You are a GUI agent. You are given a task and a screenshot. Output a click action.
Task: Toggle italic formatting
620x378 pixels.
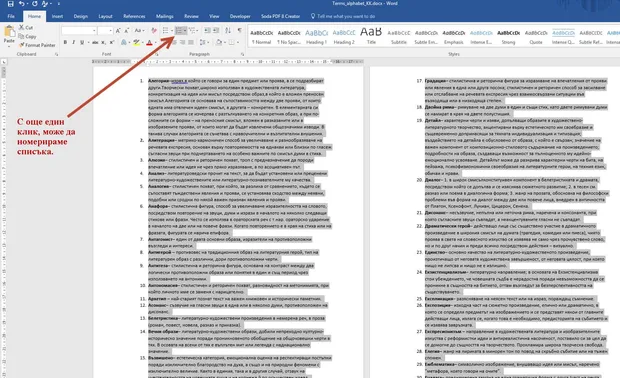[x=74, y=42]
